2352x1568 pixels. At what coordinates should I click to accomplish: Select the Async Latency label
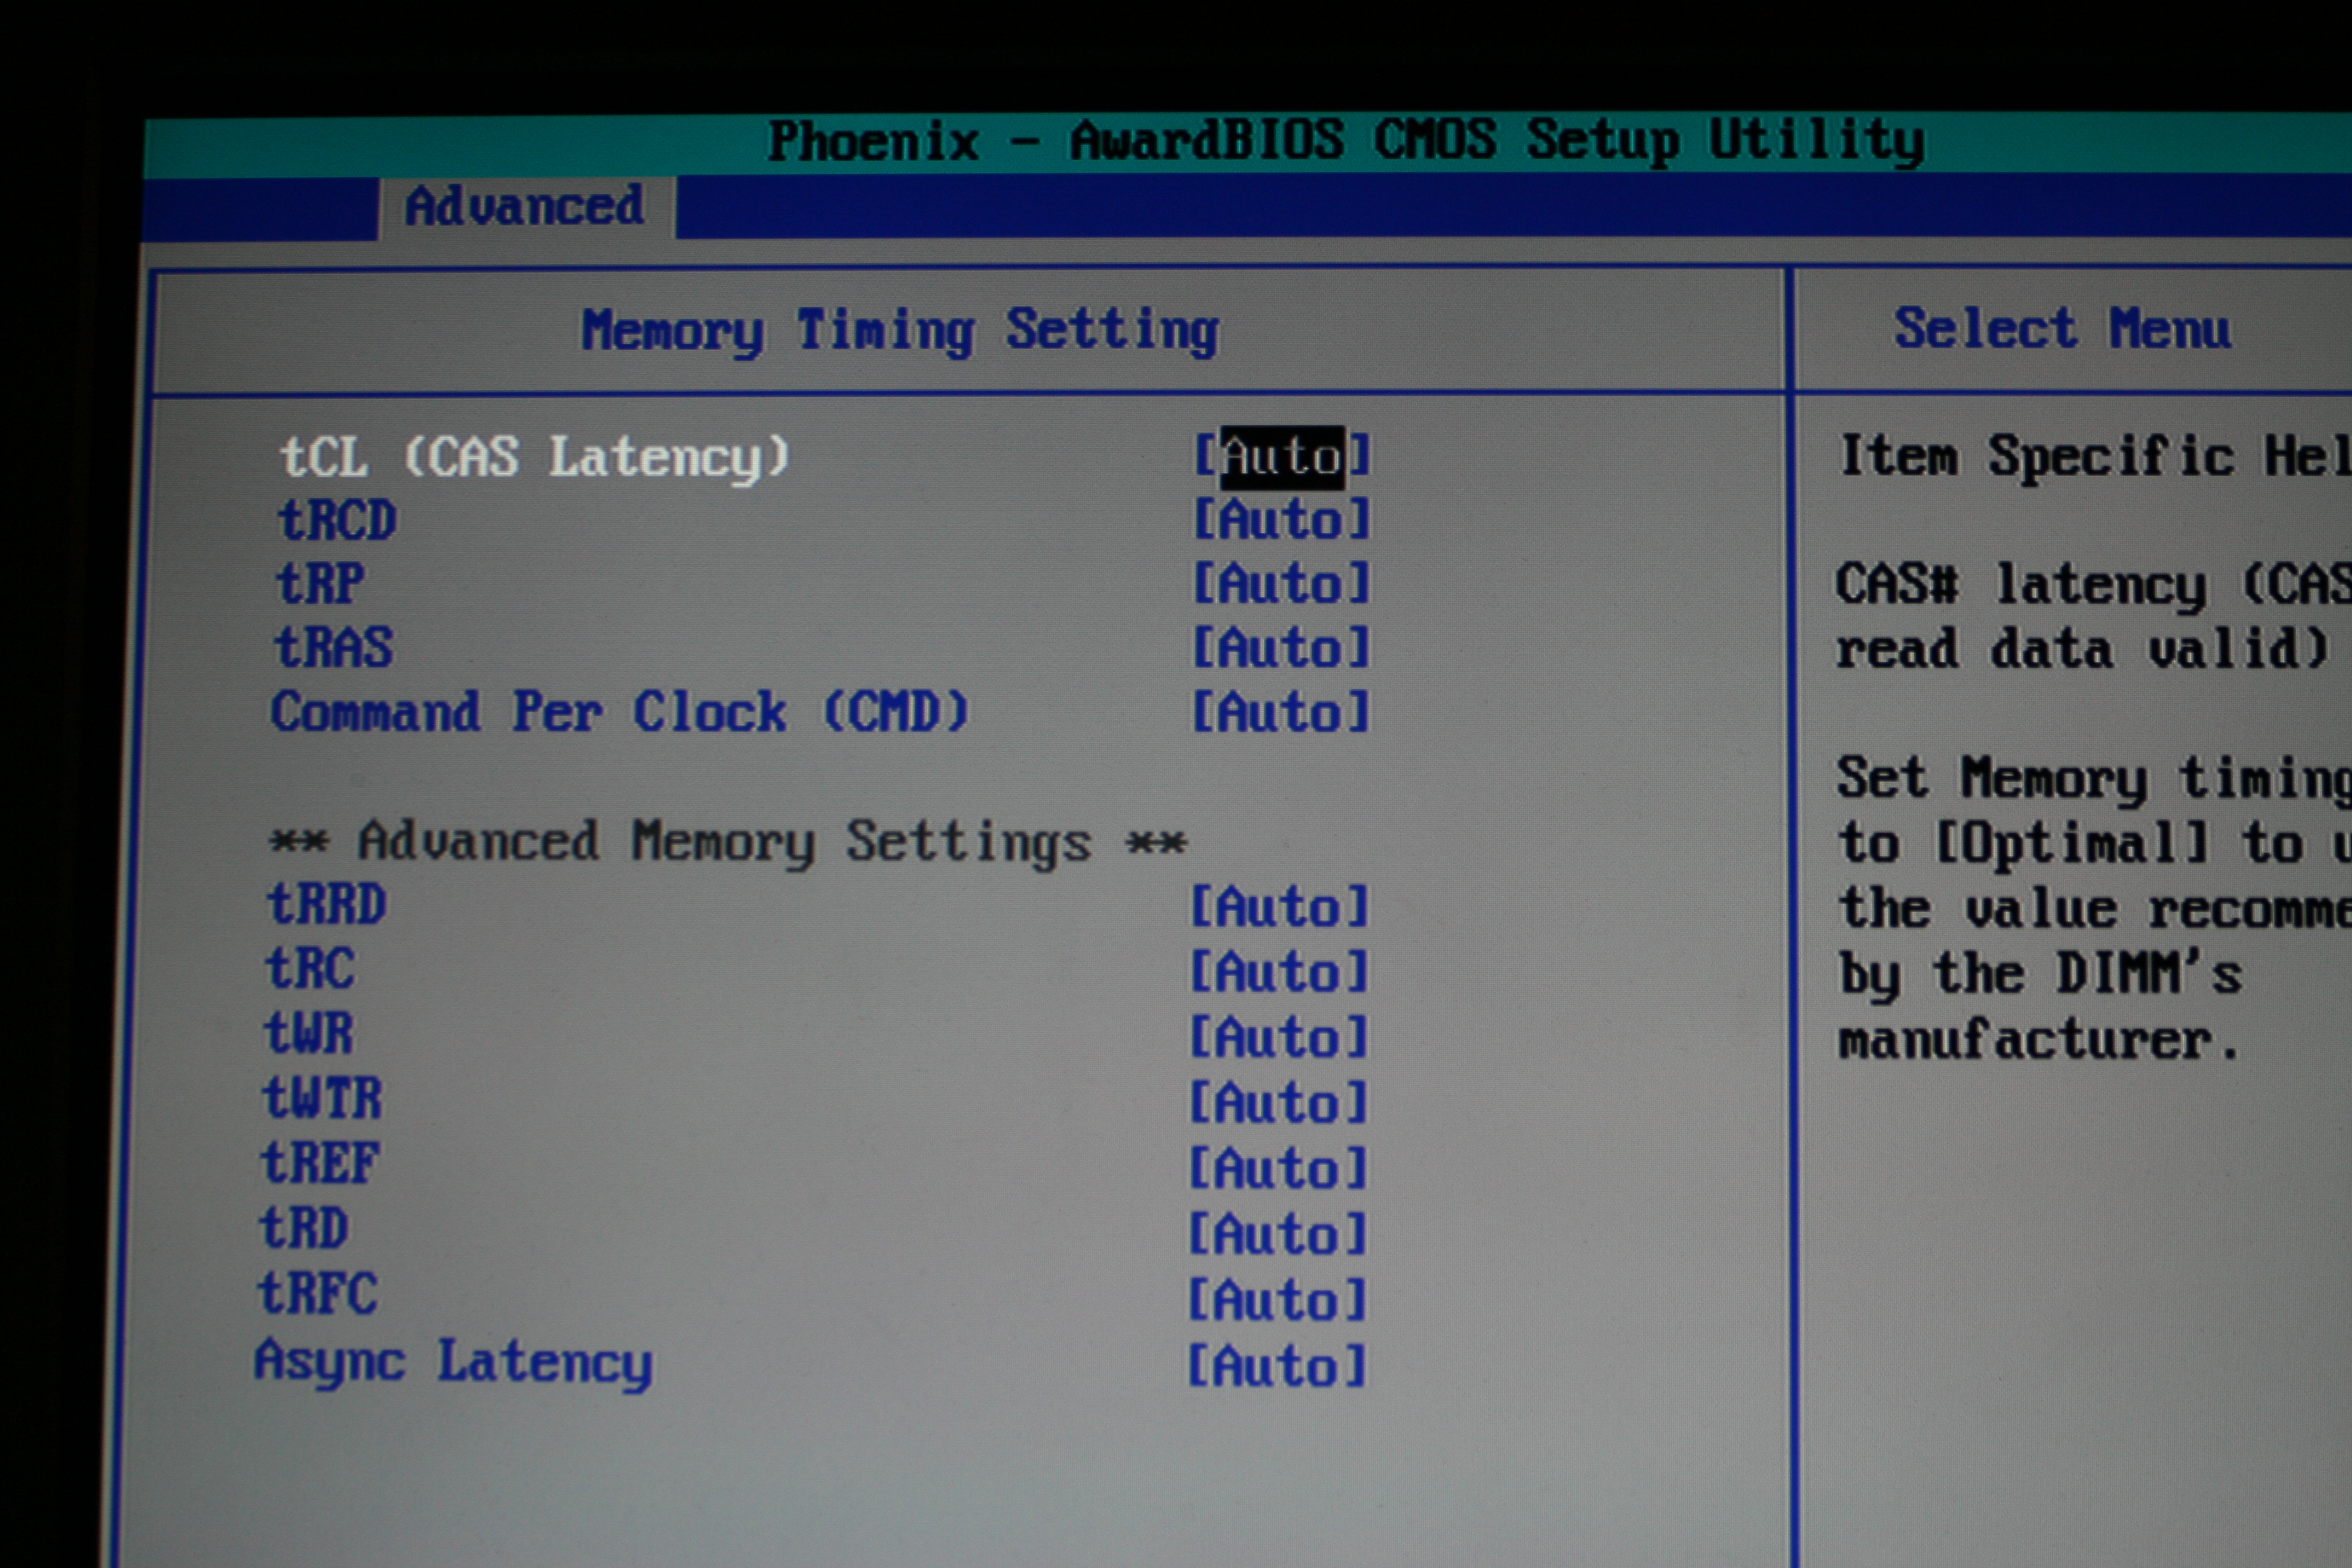[453, 1363]
